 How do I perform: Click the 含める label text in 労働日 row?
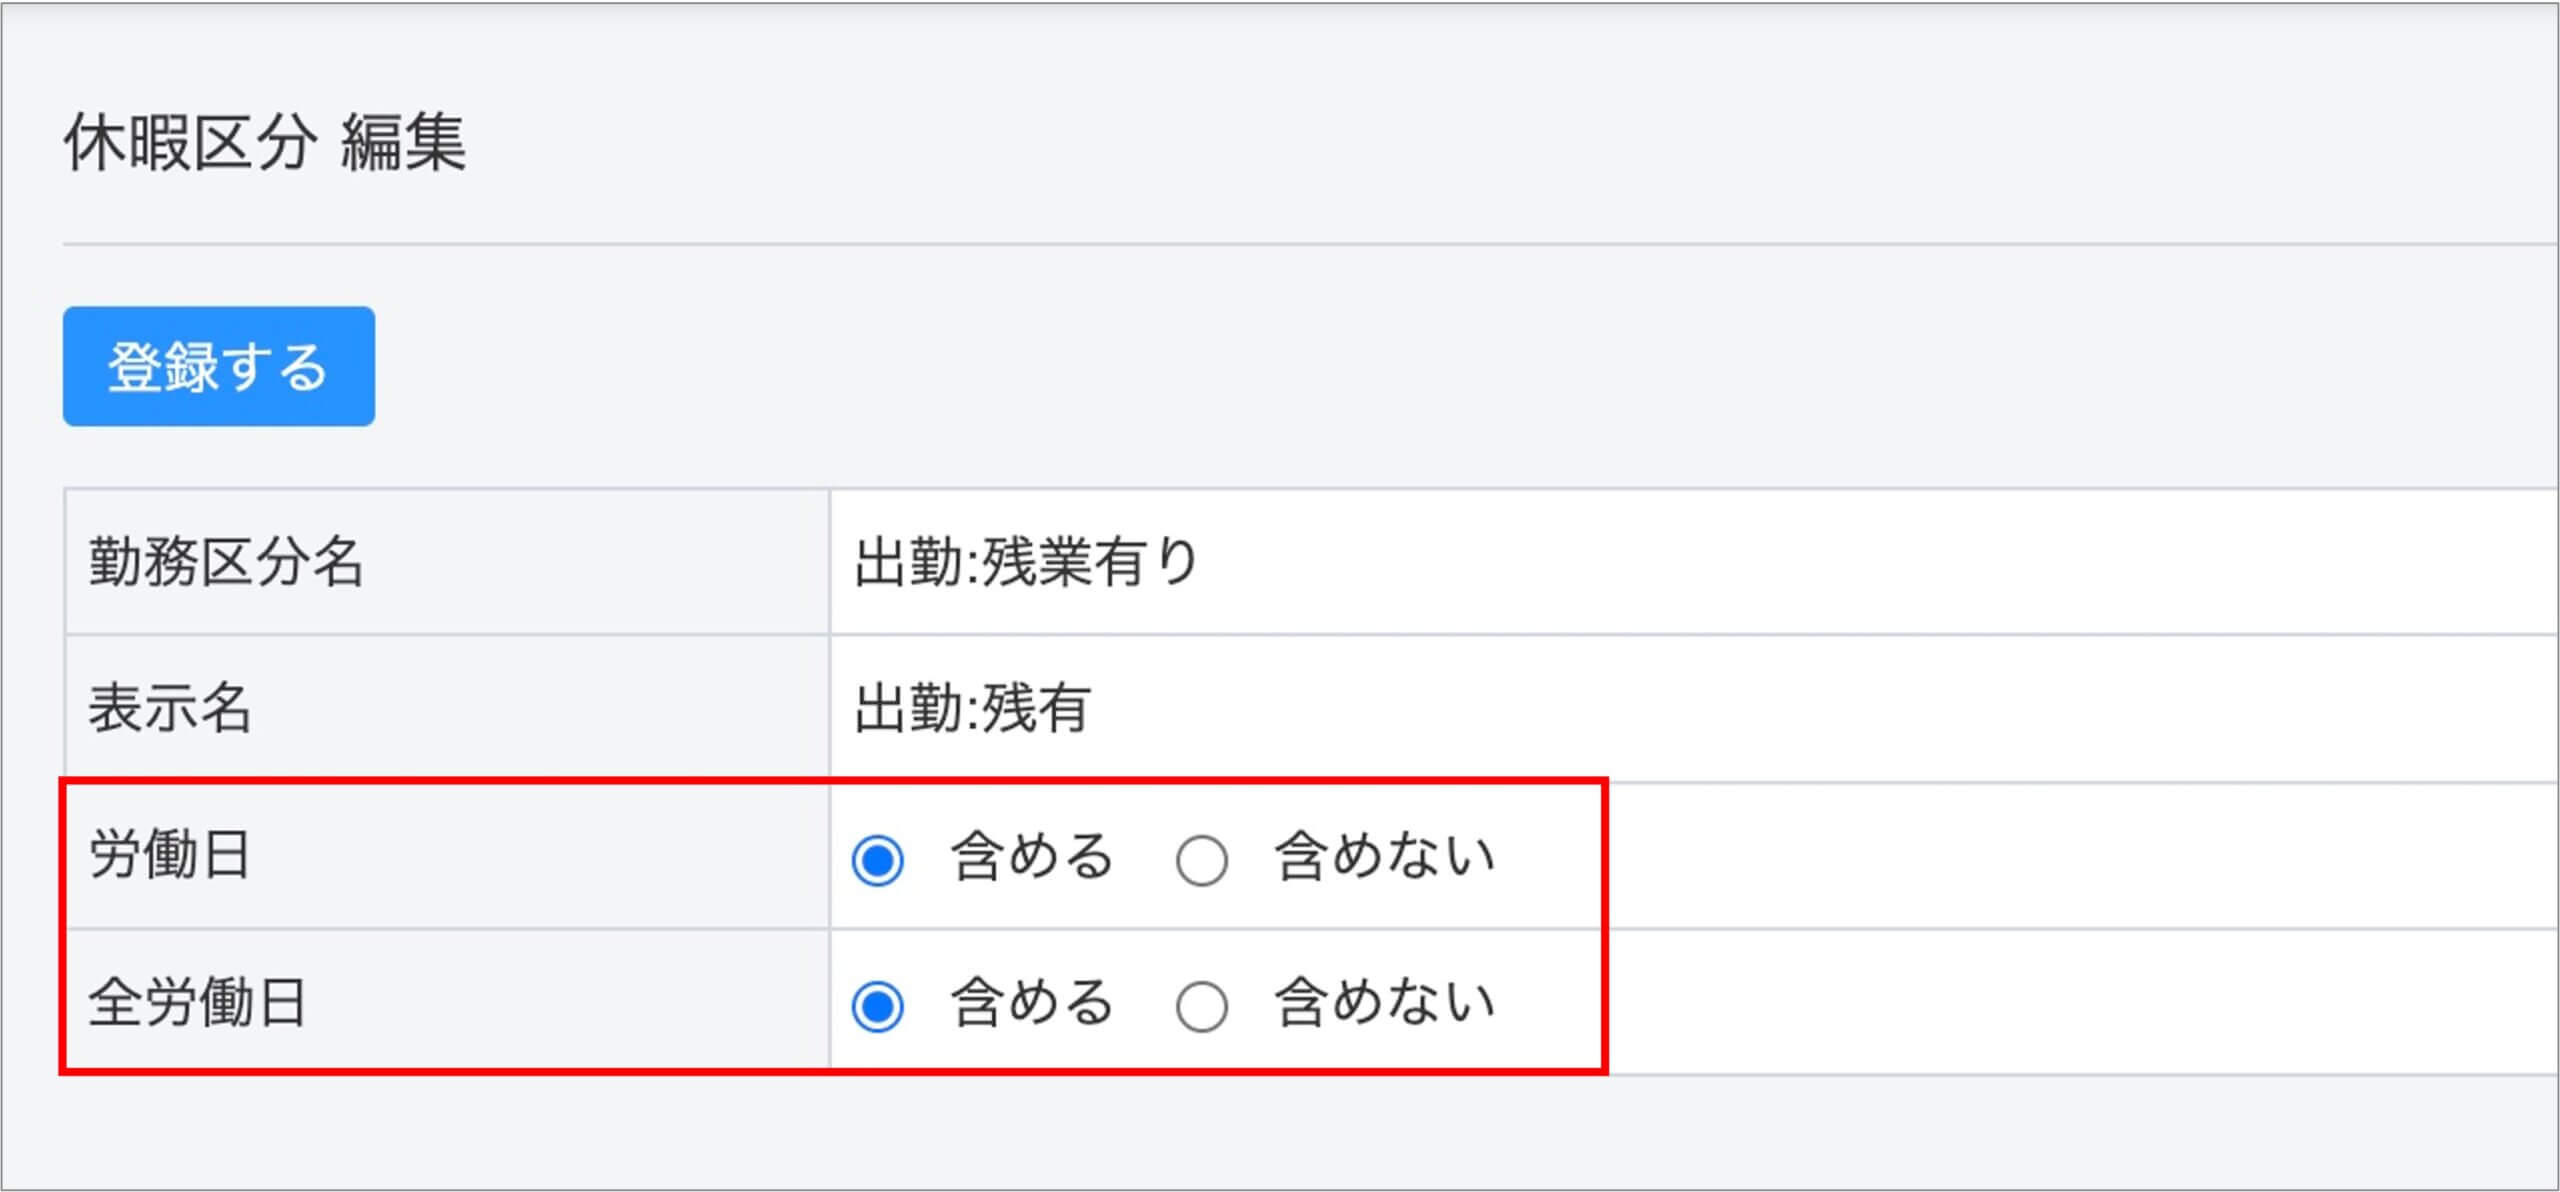pos(1032,857)
